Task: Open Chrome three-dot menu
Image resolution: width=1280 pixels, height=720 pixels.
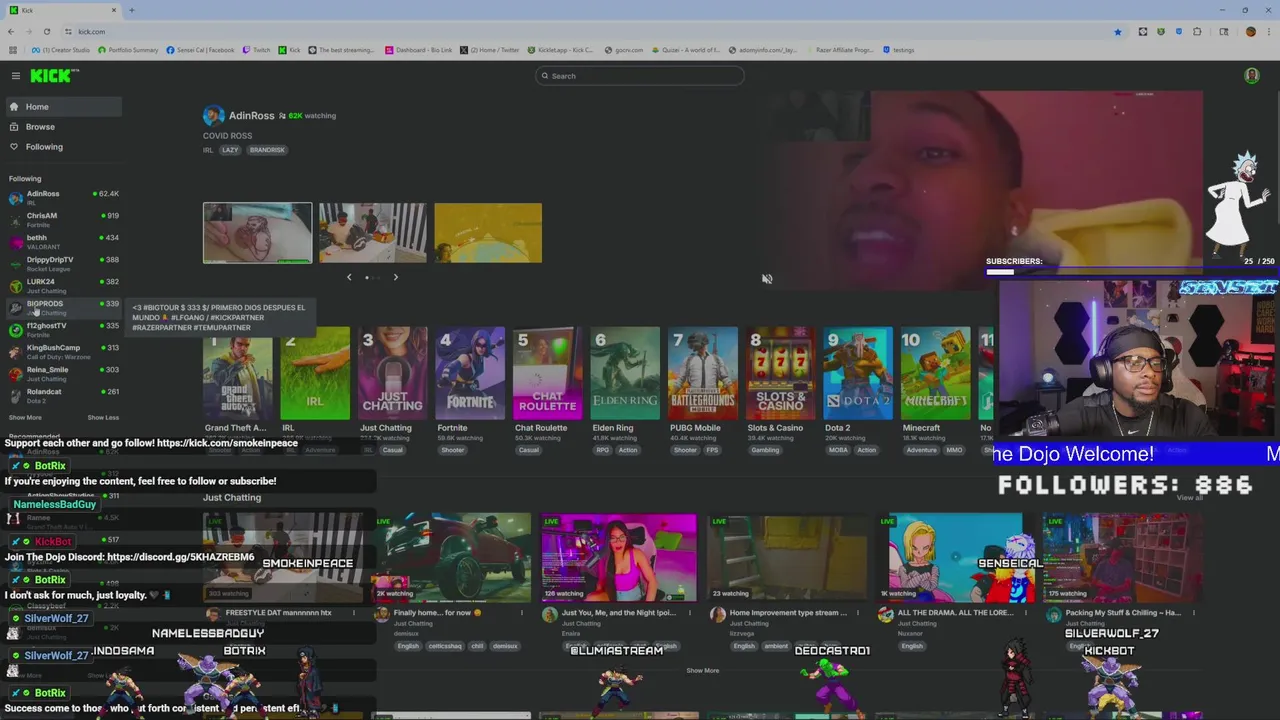Action: click(1269, 31)
